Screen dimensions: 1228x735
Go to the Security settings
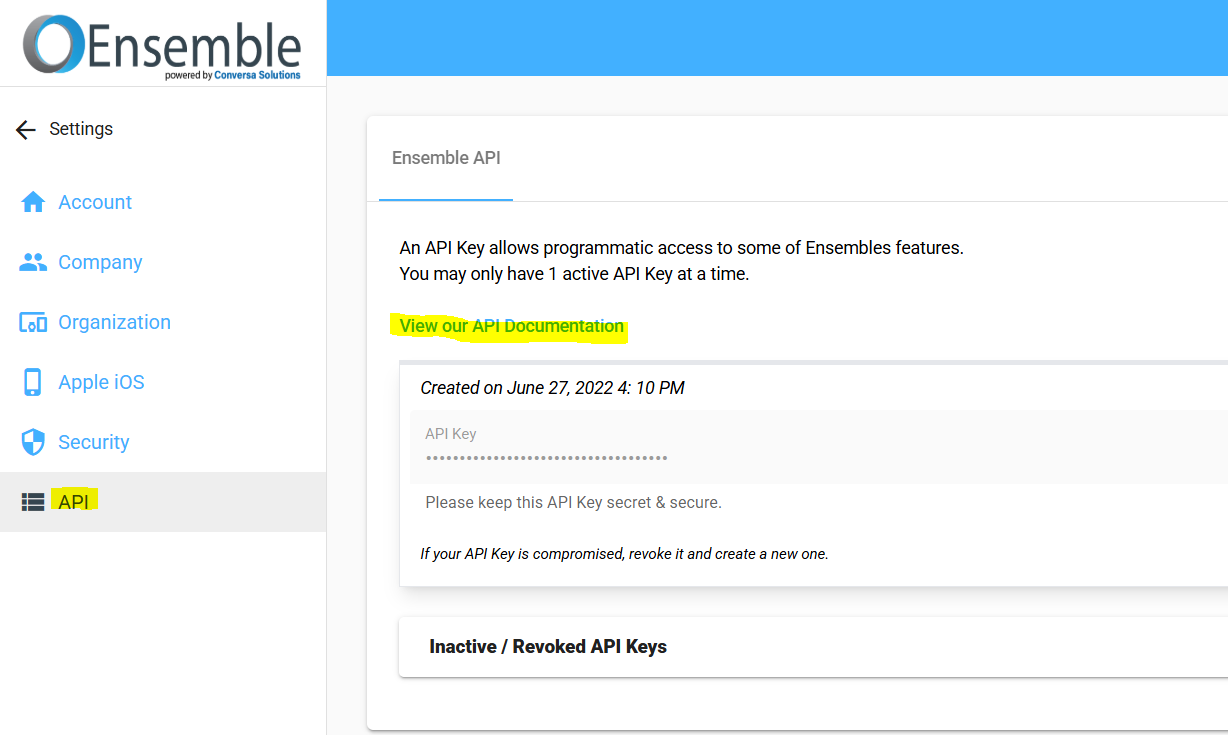pyautogui.click(x=94, y=442)
